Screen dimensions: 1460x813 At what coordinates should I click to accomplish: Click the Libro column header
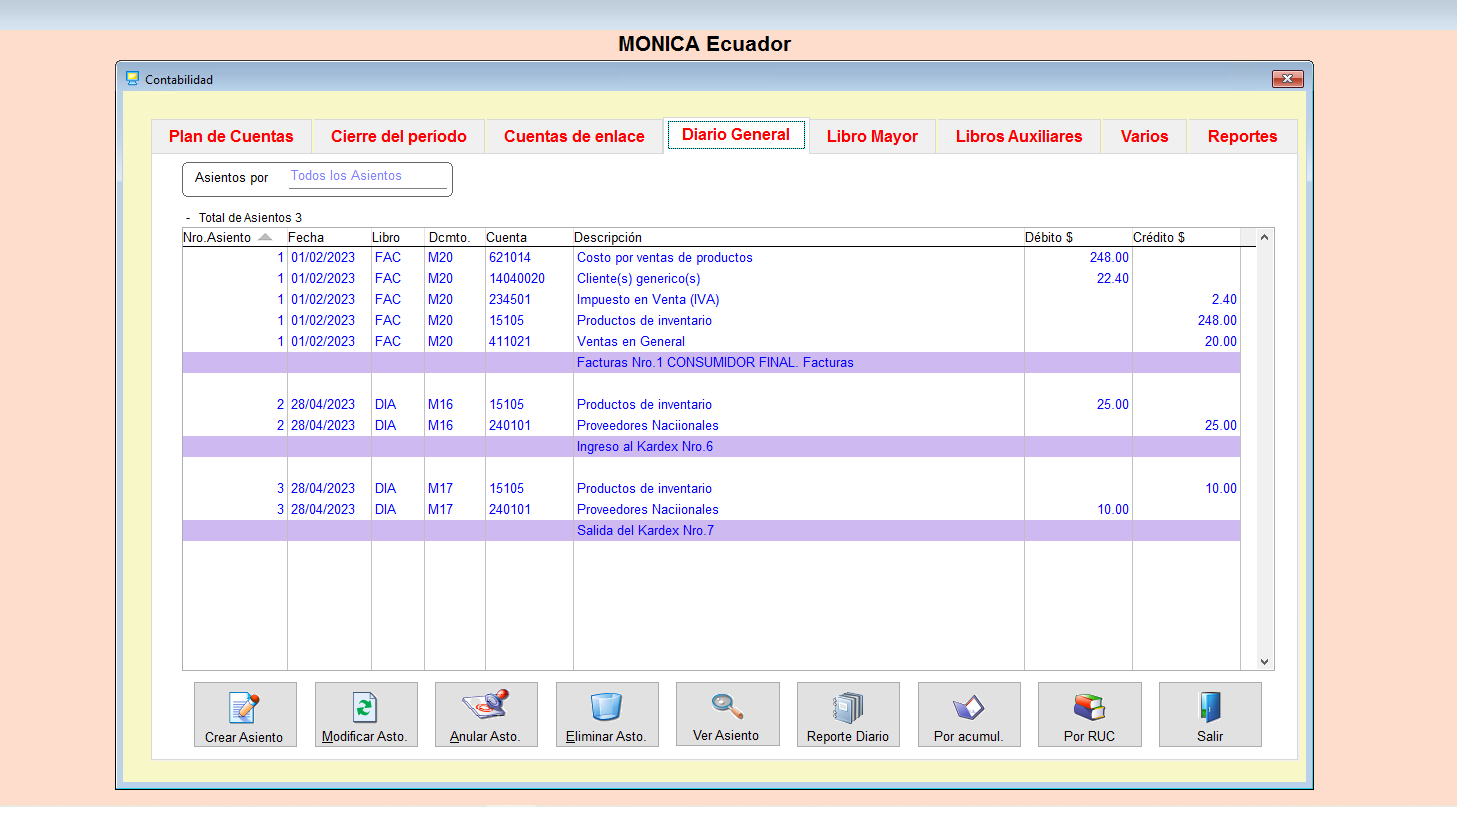[x=398, y=238]
